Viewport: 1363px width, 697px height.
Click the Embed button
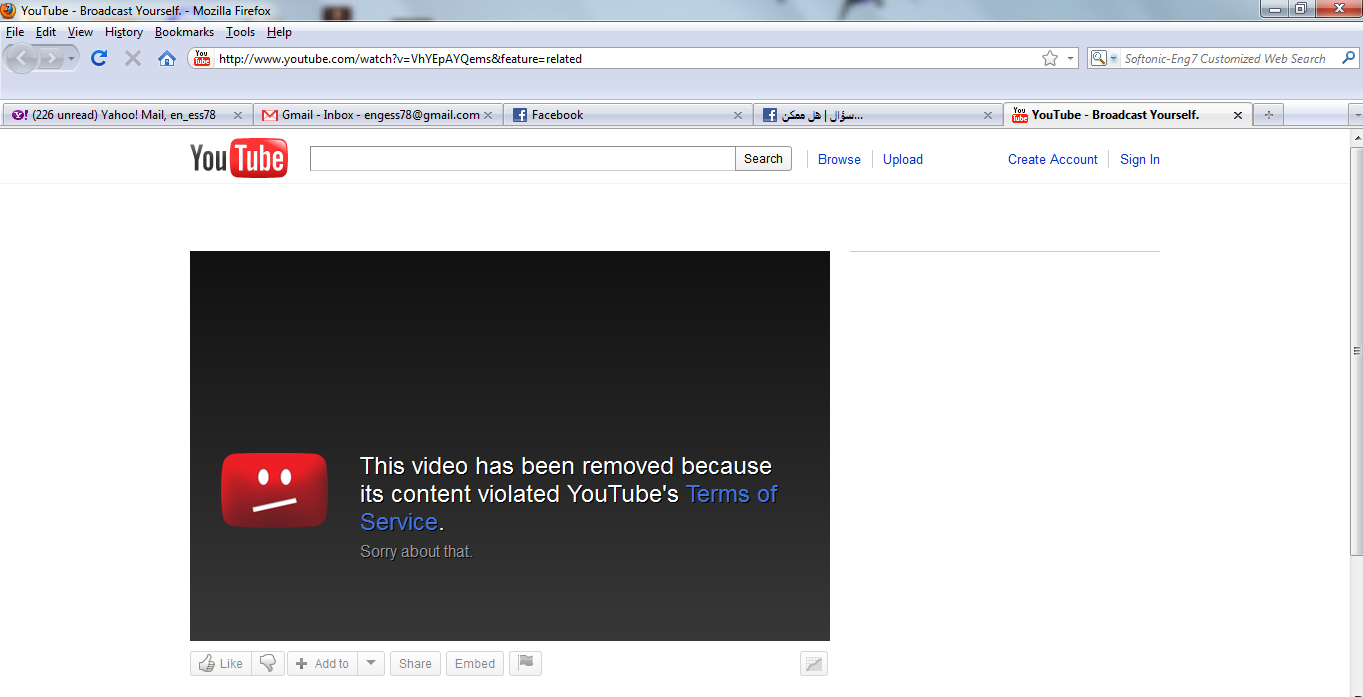pos(475,663)
